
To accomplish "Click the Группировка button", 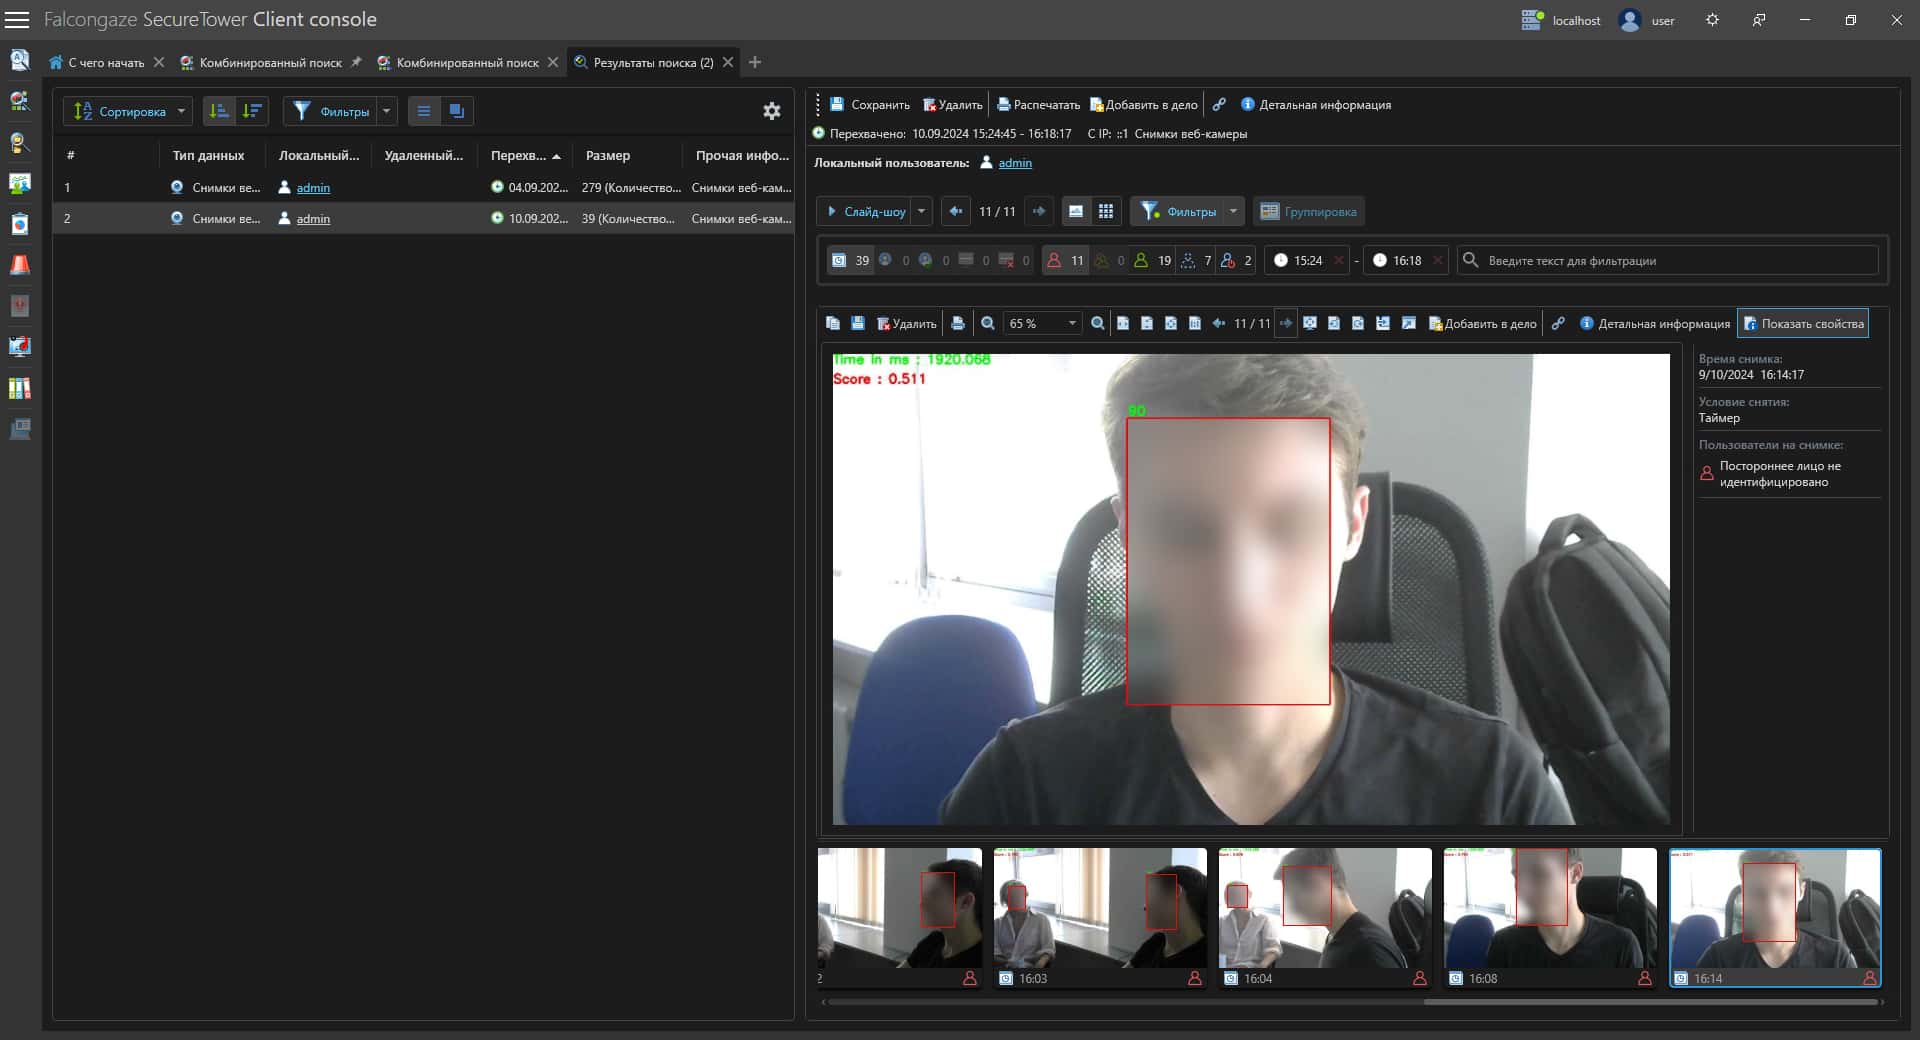I will coord(1309,211).
